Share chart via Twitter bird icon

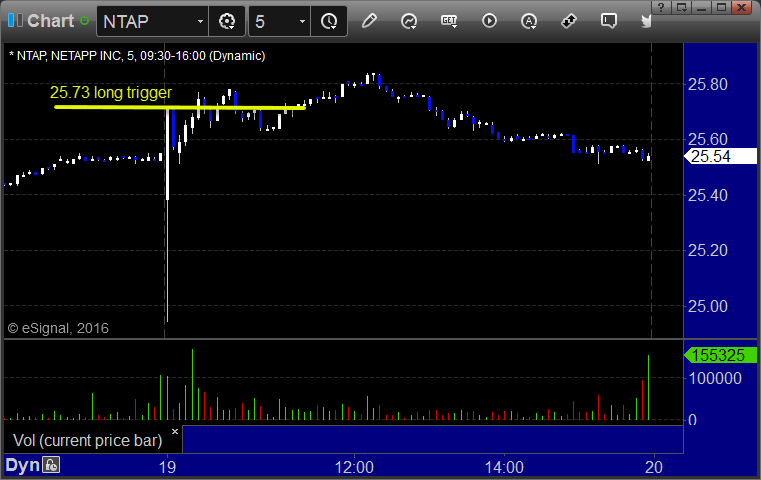coord(646,21)
